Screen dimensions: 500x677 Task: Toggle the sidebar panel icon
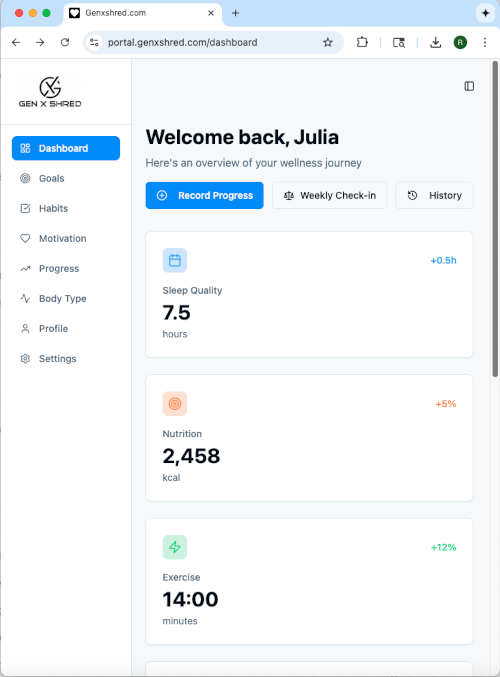469,86
